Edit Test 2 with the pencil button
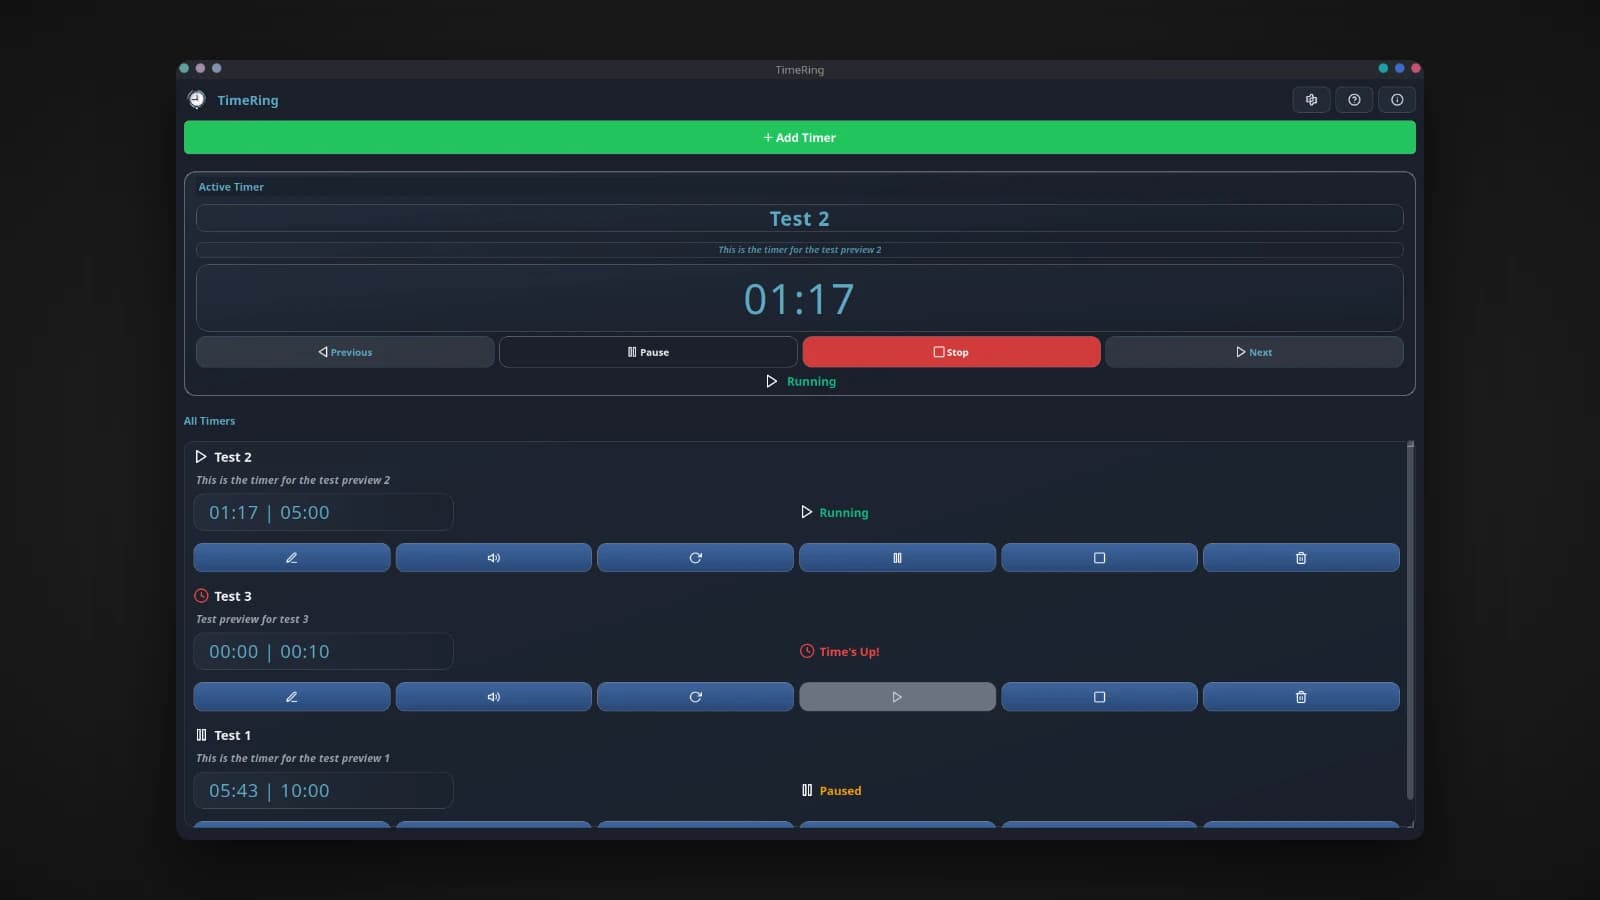Viewport: 1600px width, 900px height. (x=292, y=558)
